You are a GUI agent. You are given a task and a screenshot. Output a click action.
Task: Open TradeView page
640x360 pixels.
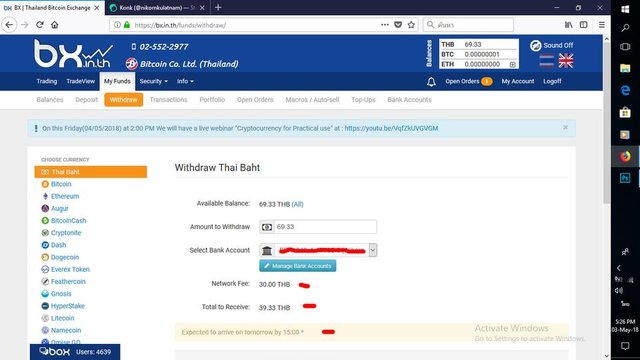pyautogui.click(x=80, y=81)
